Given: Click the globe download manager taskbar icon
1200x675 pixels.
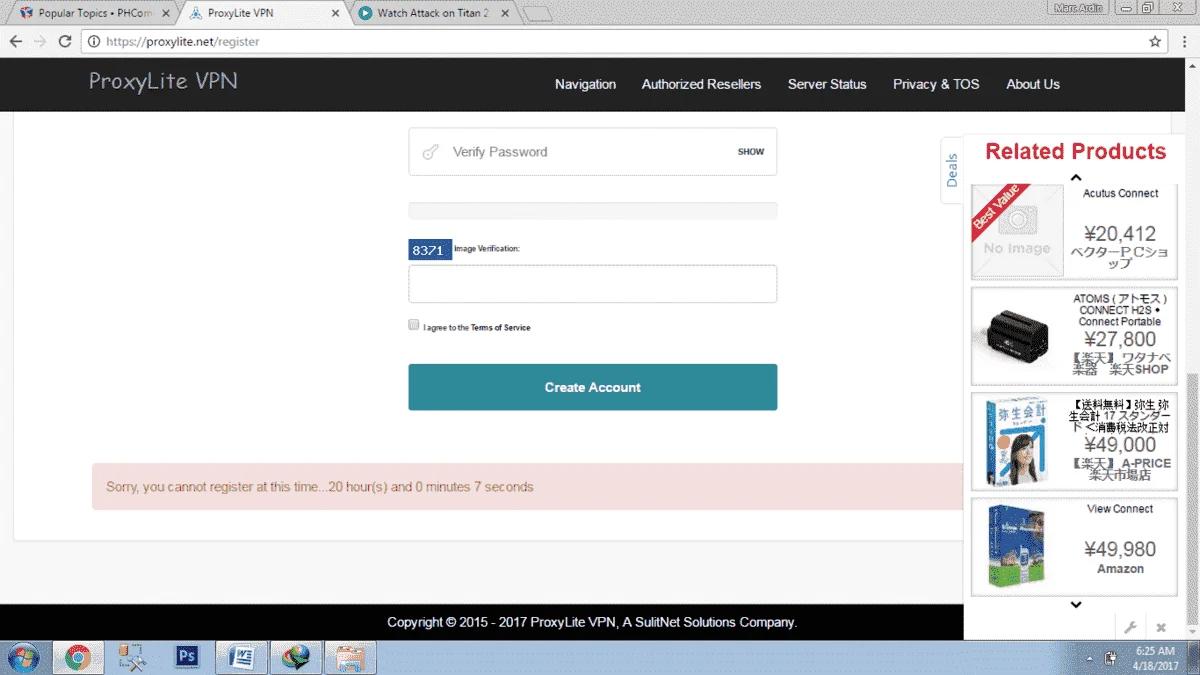Looking at the screenshot, I should coord(295,657).
